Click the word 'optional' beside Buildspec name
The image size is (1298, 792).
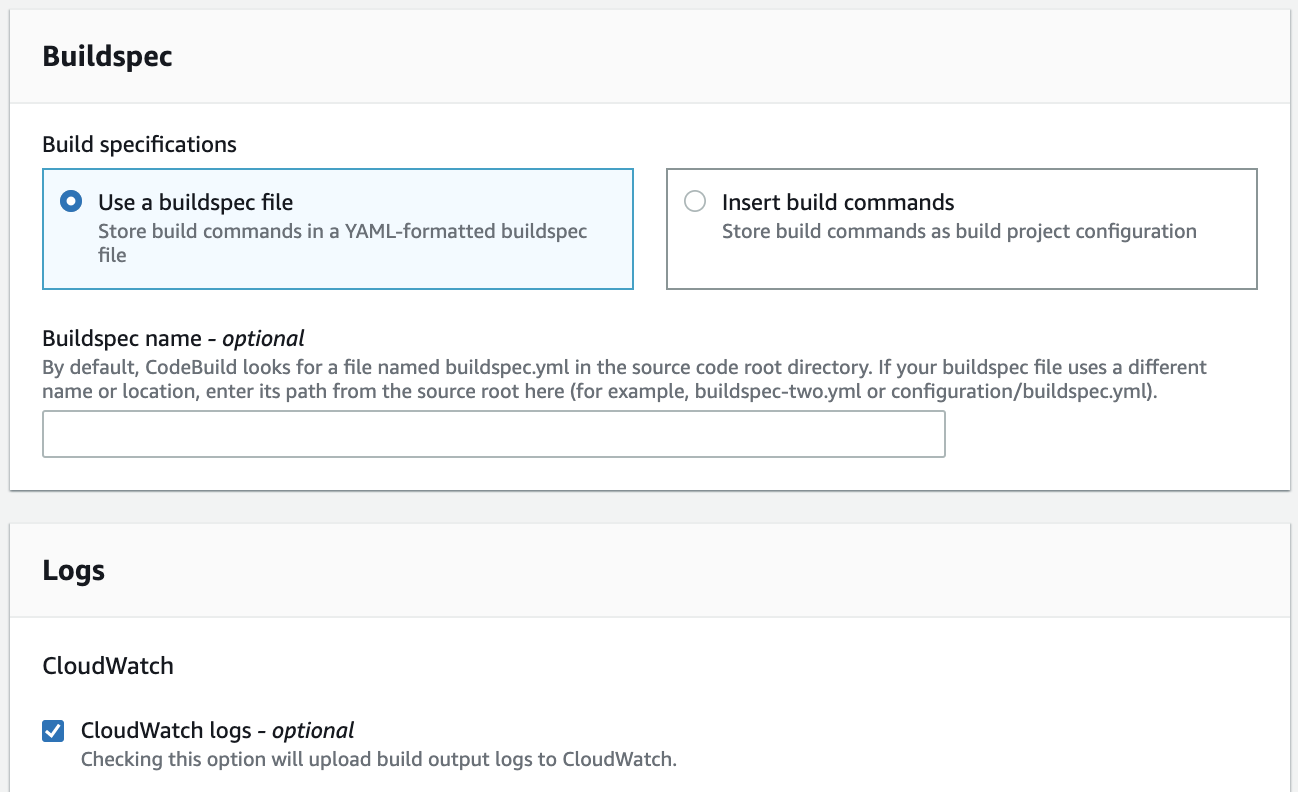tap(263, 338)
